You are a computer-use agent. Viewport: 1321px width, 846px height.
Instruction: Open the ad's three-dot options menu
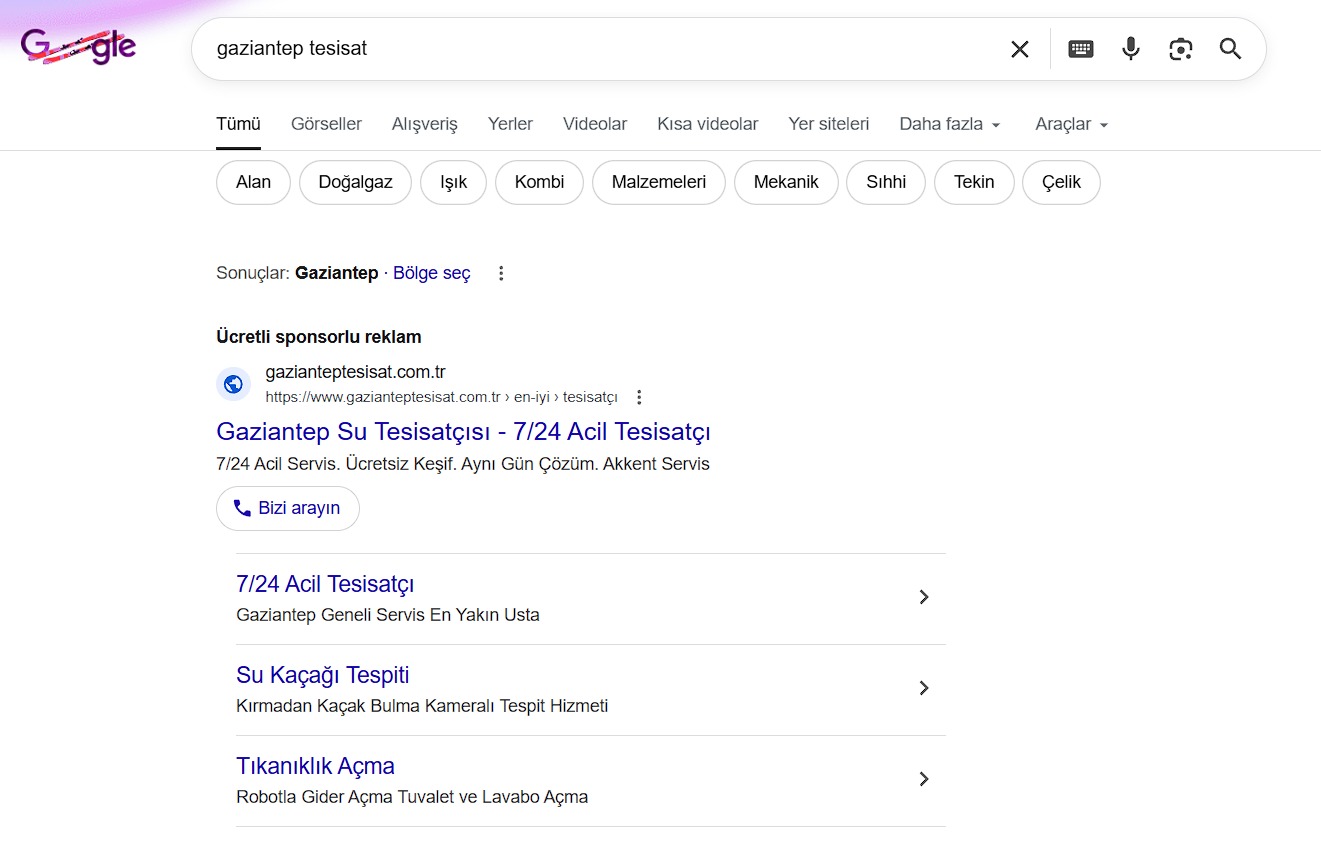pos(640,397)
